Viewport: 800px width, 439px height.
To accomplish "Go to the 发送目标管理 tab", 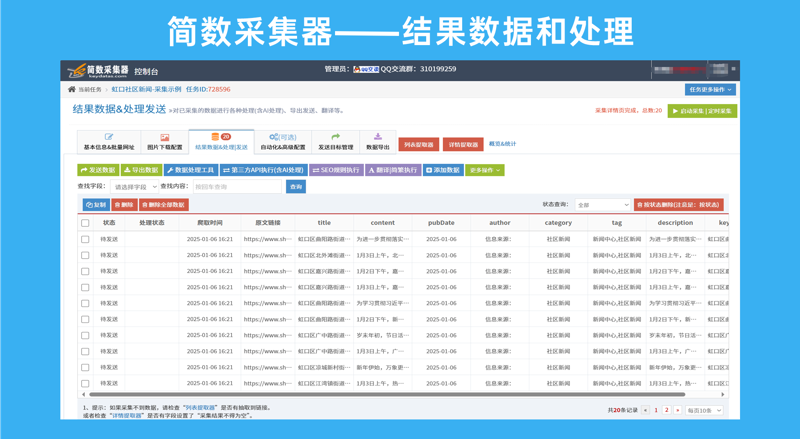I will (335, 142).
